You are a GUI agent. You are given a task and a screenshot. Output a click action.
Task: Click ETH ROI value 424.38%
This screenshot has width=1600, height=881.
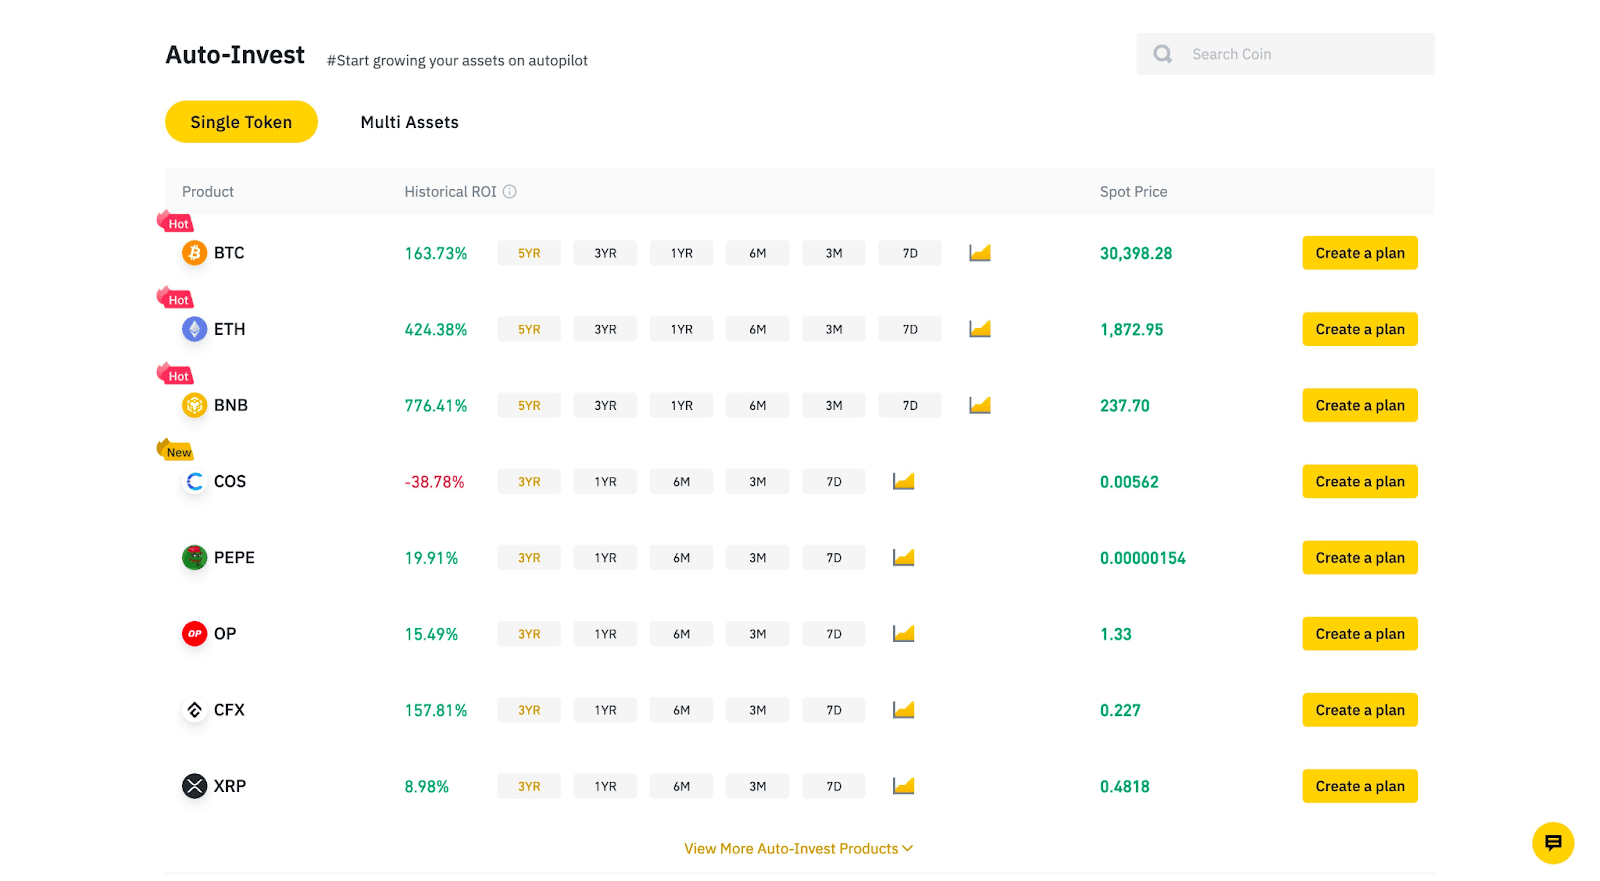point(435,329)
